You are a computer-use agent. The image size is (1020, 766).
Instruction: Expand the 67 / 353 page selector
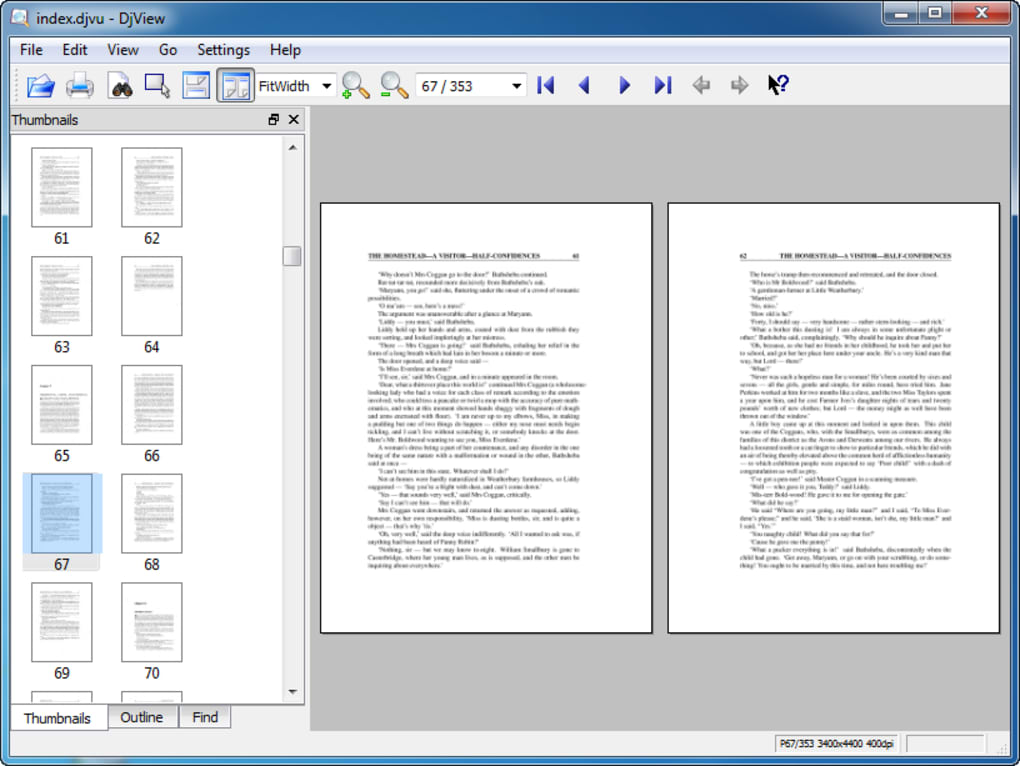[516, 87]
